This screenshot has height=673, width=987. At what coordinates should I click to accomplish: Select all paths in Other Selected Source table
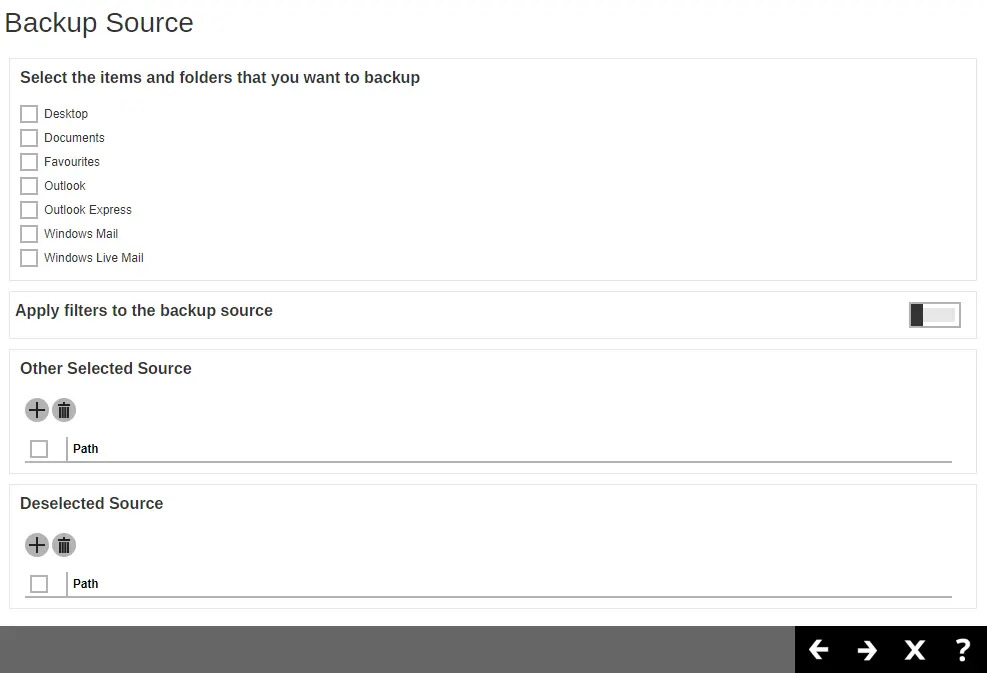point(39,449)
